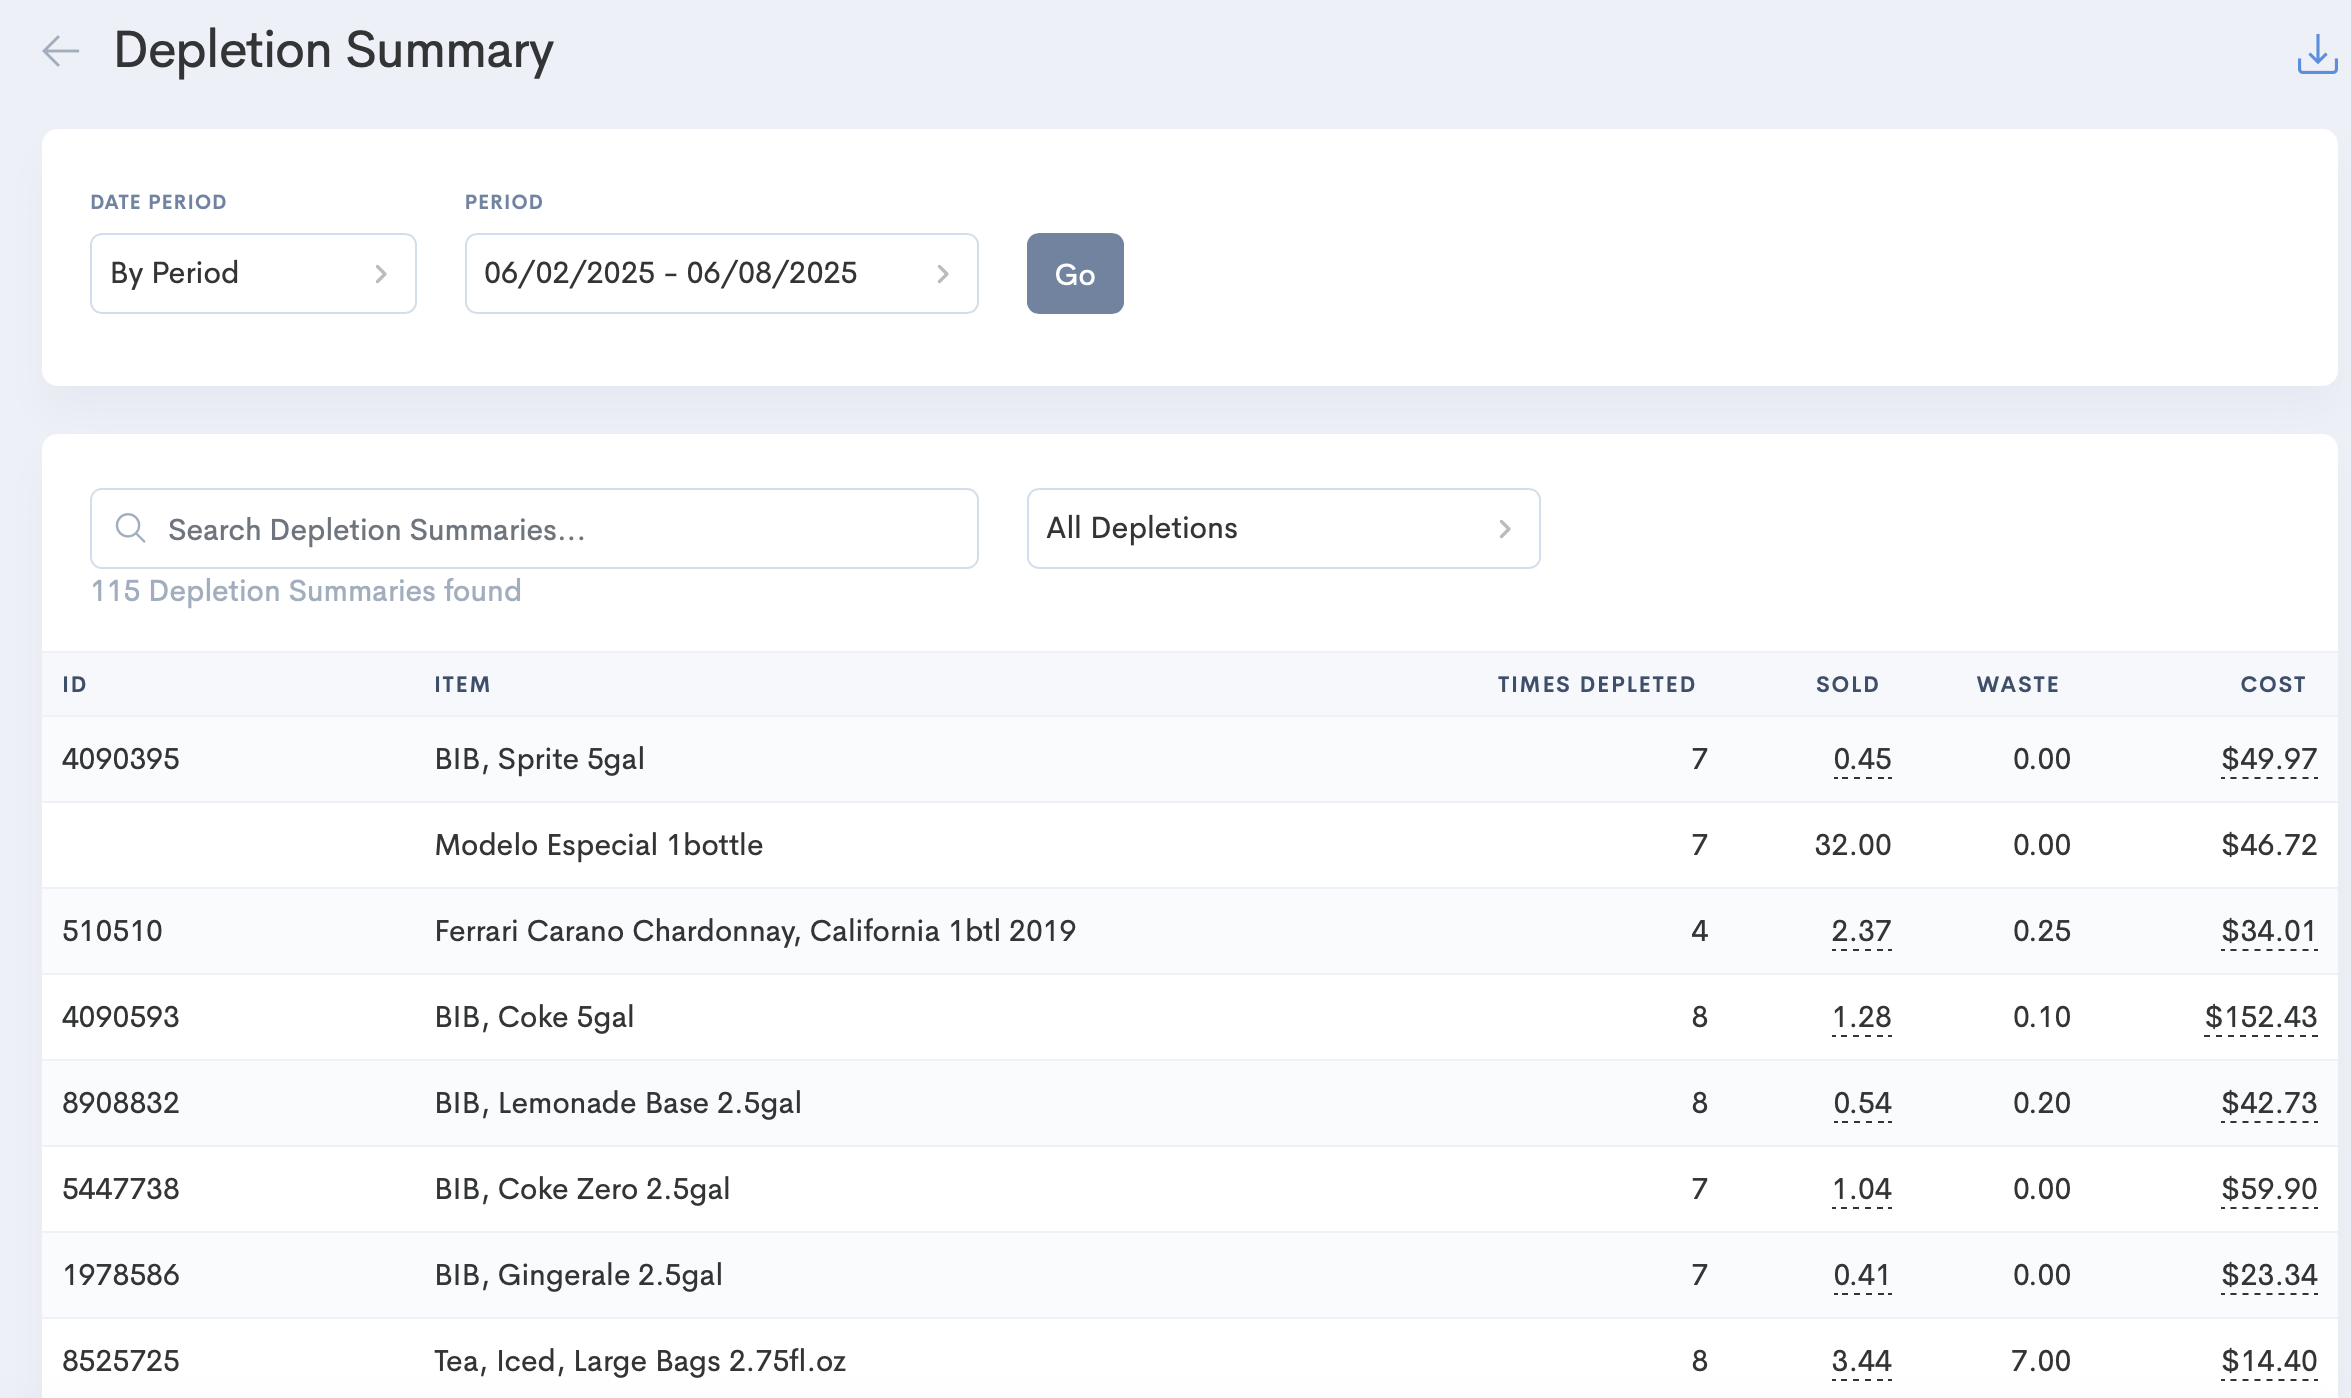This screenshot has height=1398, width=2351.
Task: Select the BIB, Sprite 5gal item name
Action: 539,759
